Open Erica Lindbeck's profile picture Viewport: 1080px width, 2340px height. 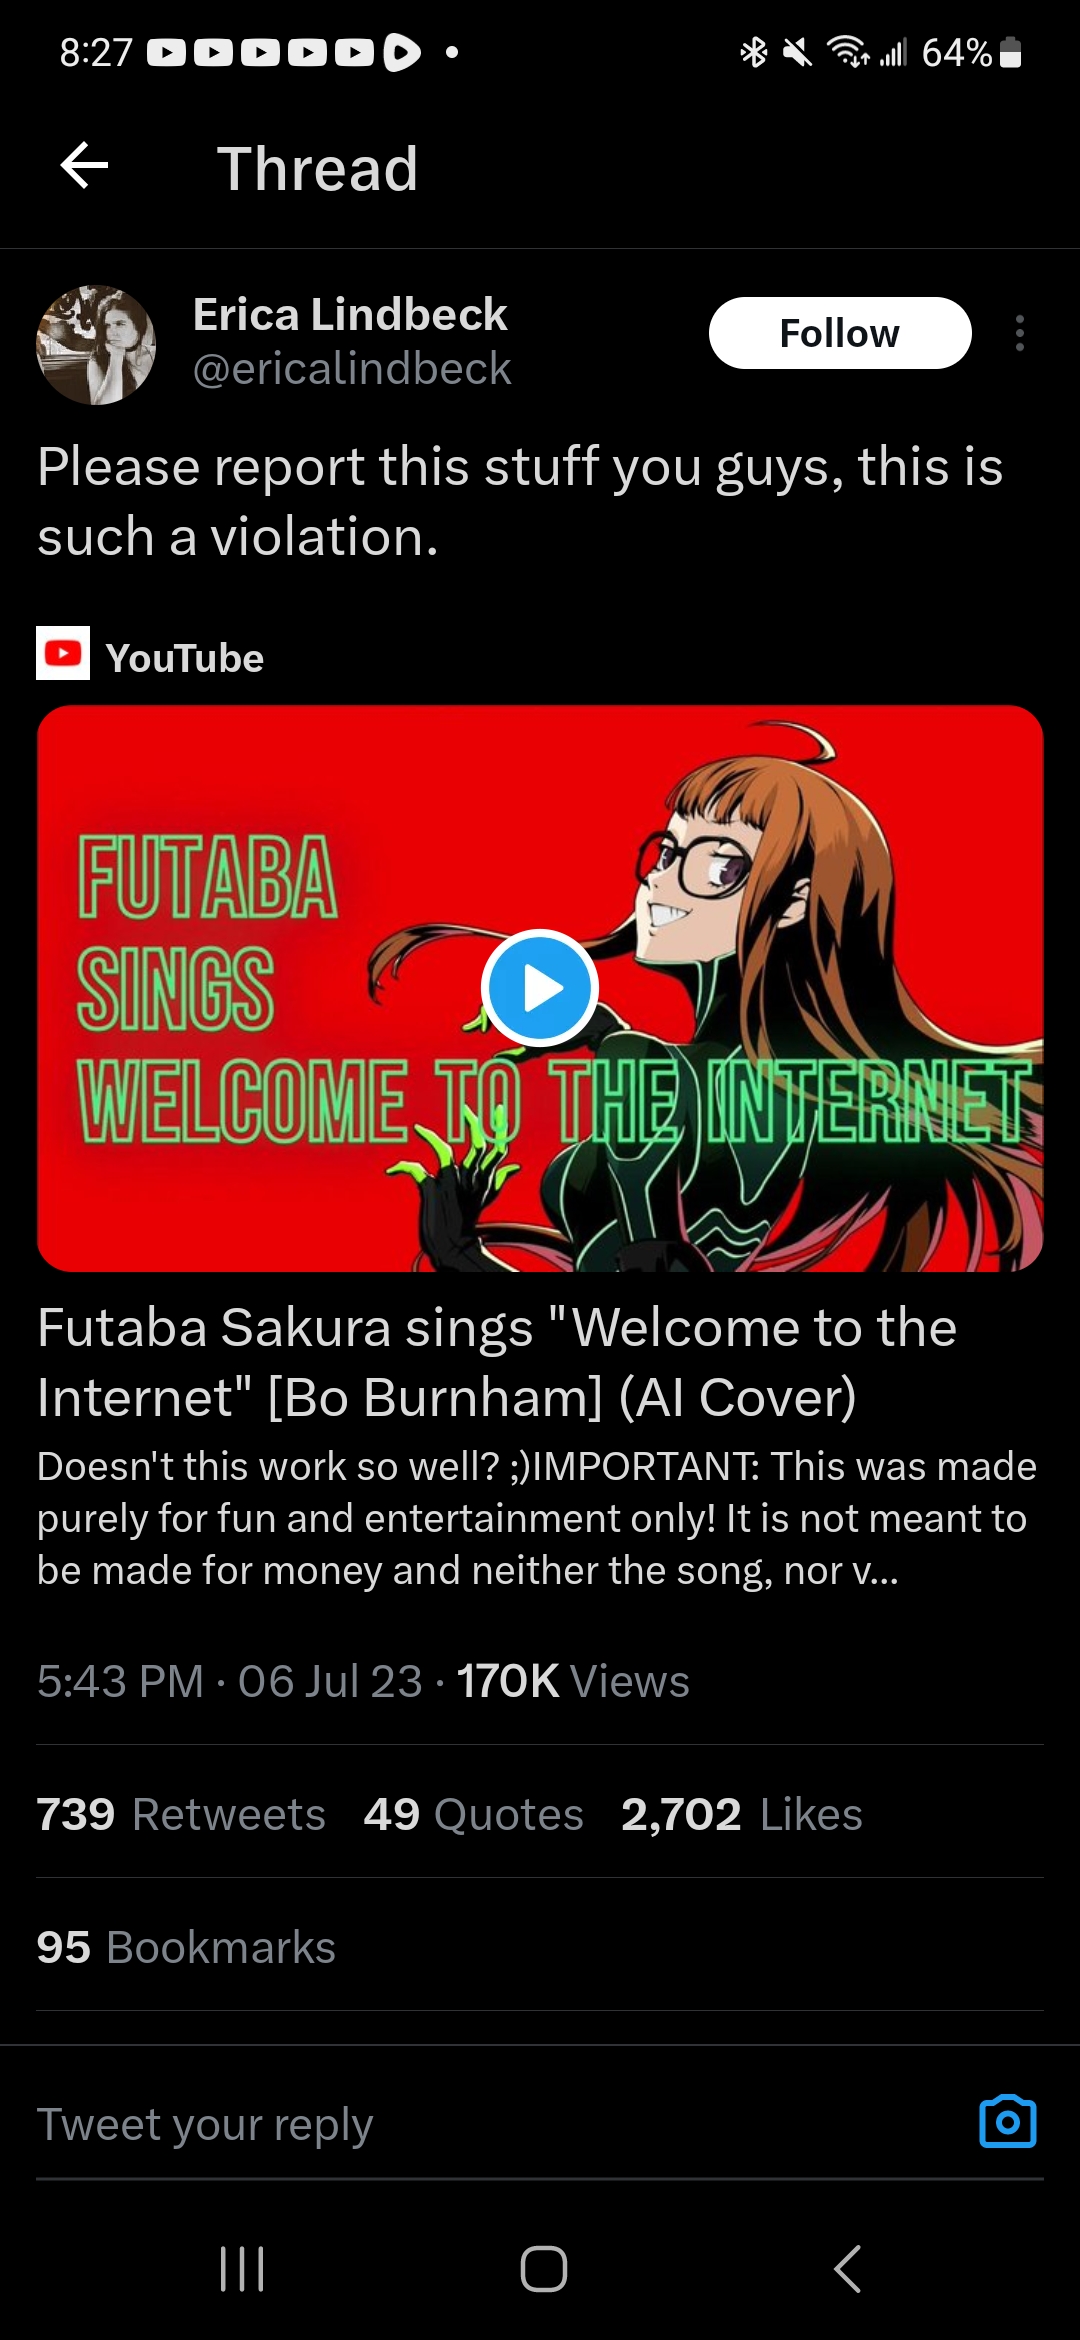pos(96,345)
